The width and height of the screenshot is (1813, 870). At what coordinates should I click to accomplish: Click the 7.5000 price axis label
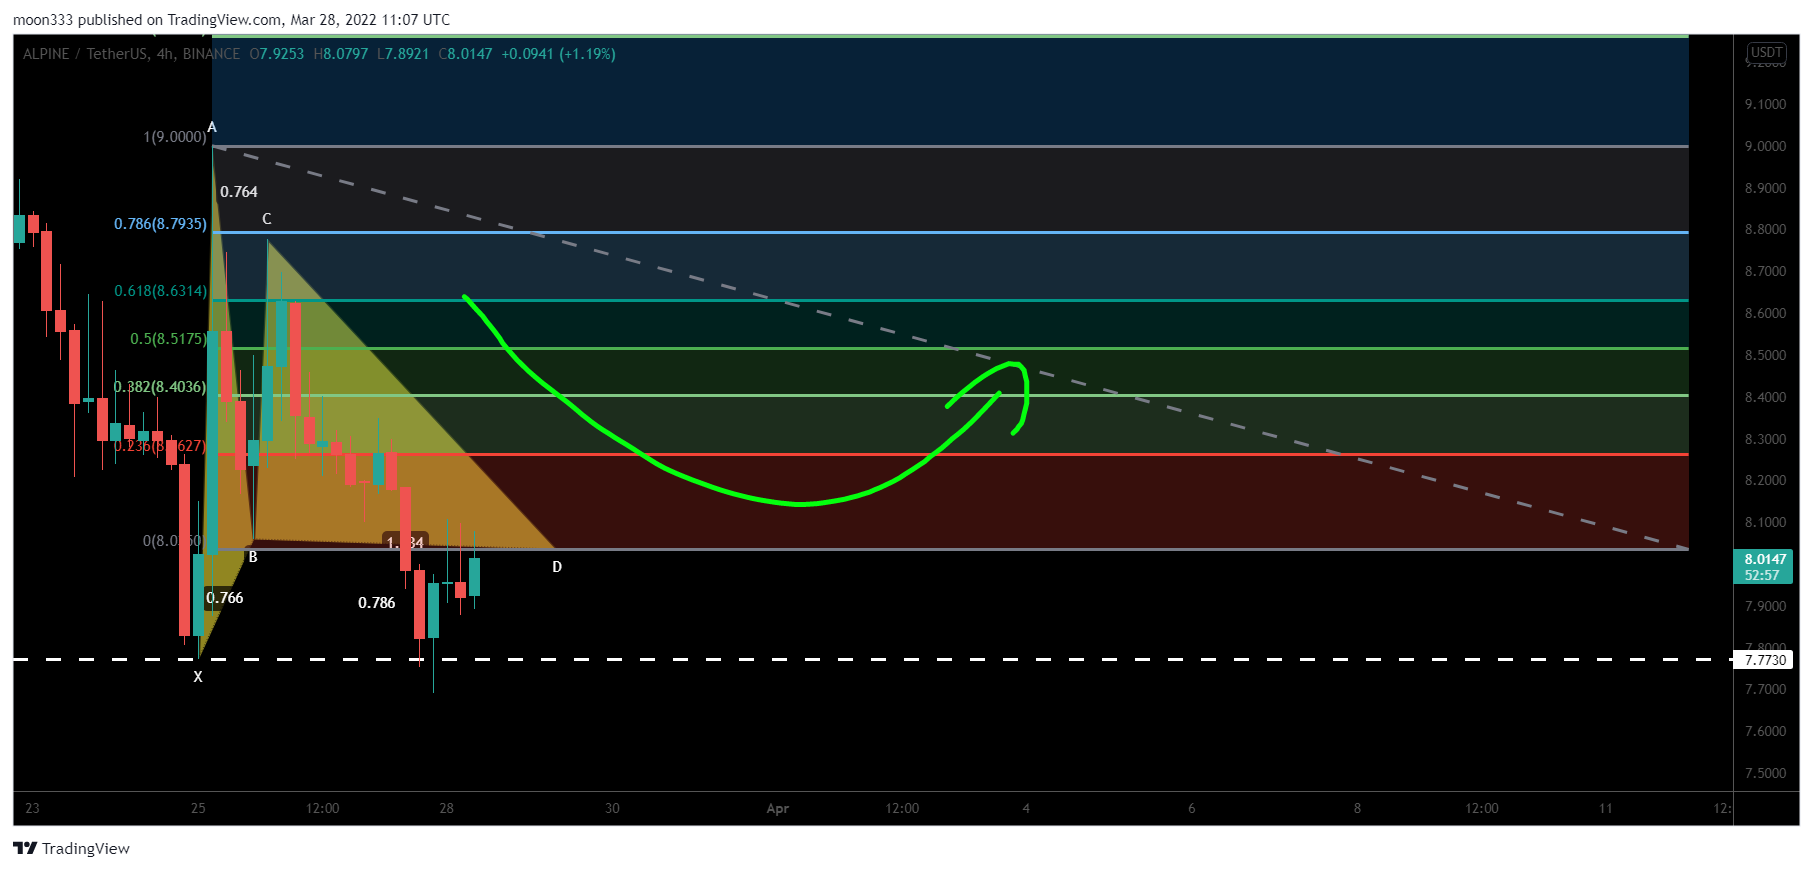click(x=1765, y=773)
